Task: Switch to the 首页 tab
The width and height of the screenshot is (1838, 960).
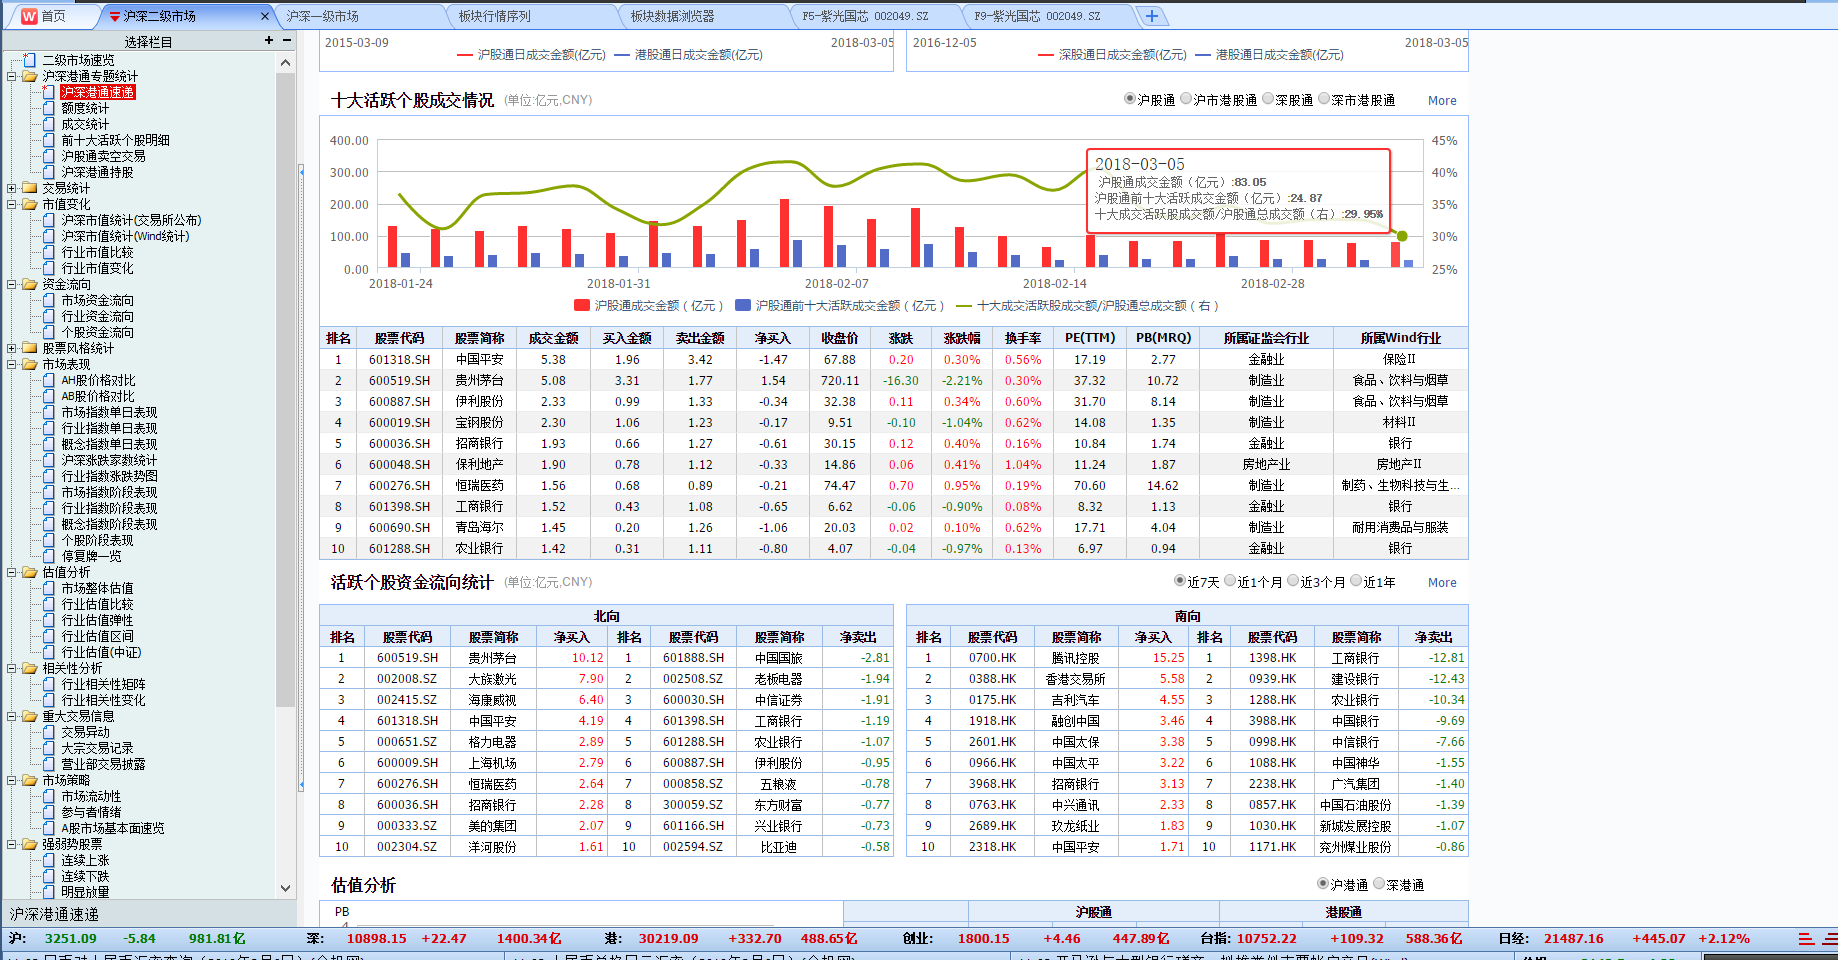Action: coord(54,16)
